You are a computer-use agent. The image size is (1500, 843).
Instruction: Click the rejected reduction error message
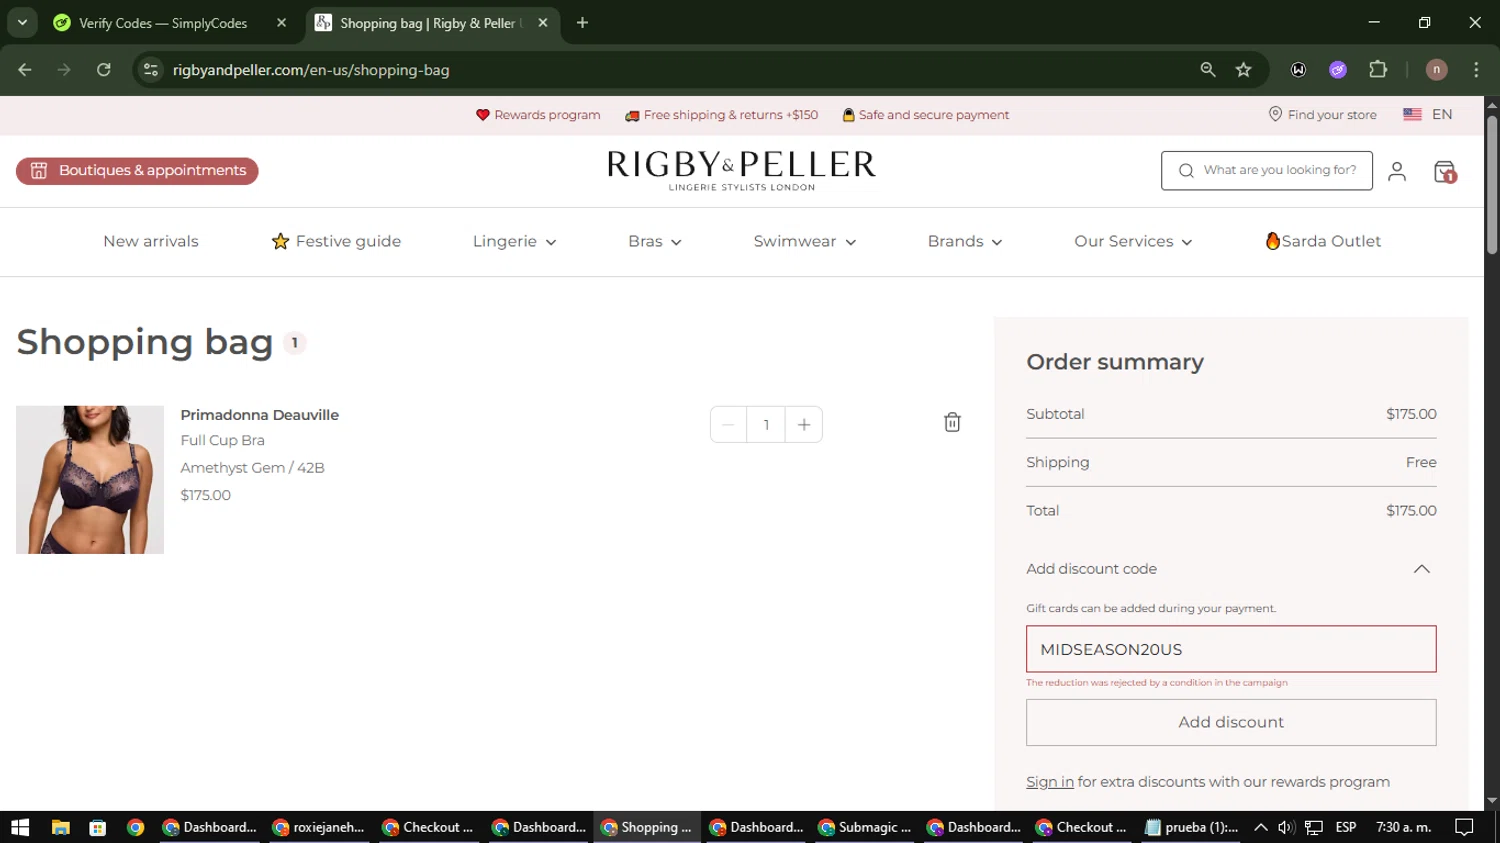(x=1157, y=683)
